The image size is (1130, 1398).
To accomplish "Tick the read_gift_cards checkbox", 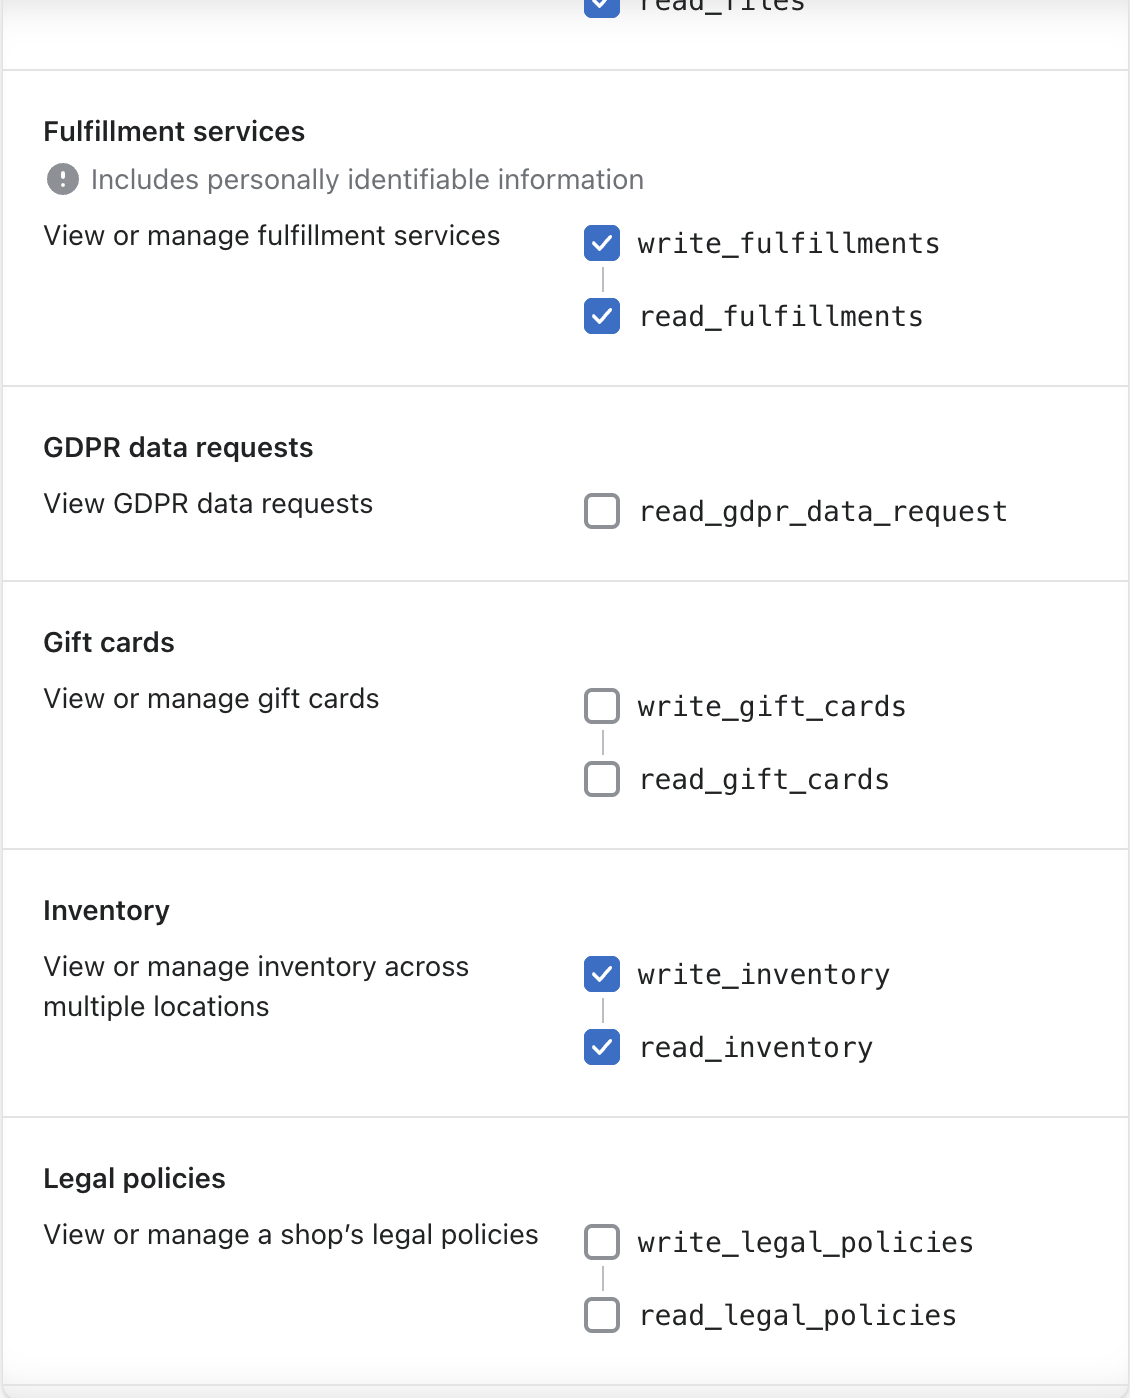I will click(x=602, y=779).
